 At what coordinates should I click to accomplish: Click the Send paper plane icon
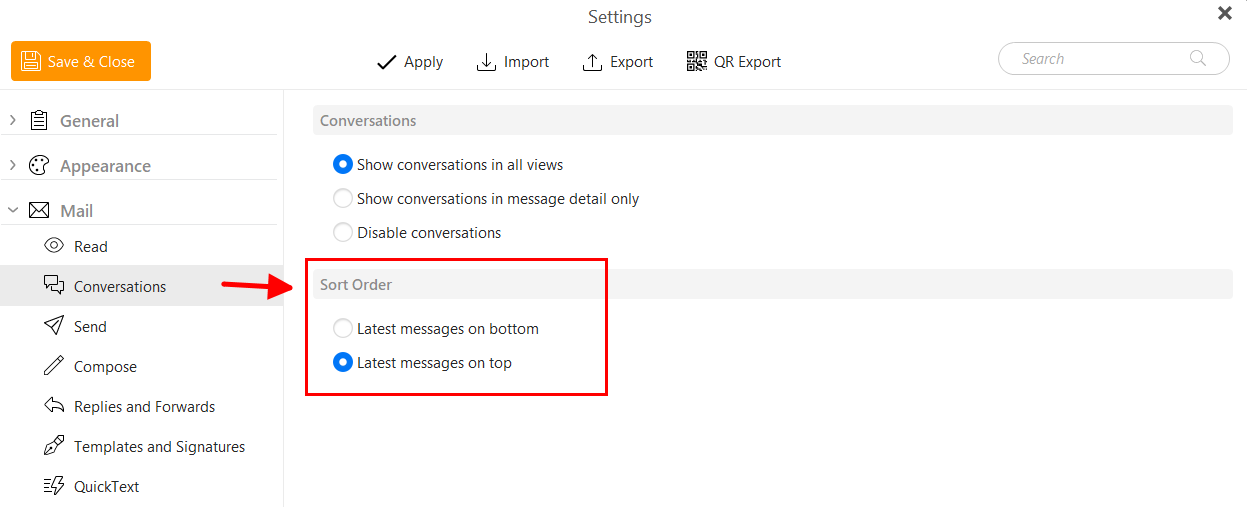(54, 325)
